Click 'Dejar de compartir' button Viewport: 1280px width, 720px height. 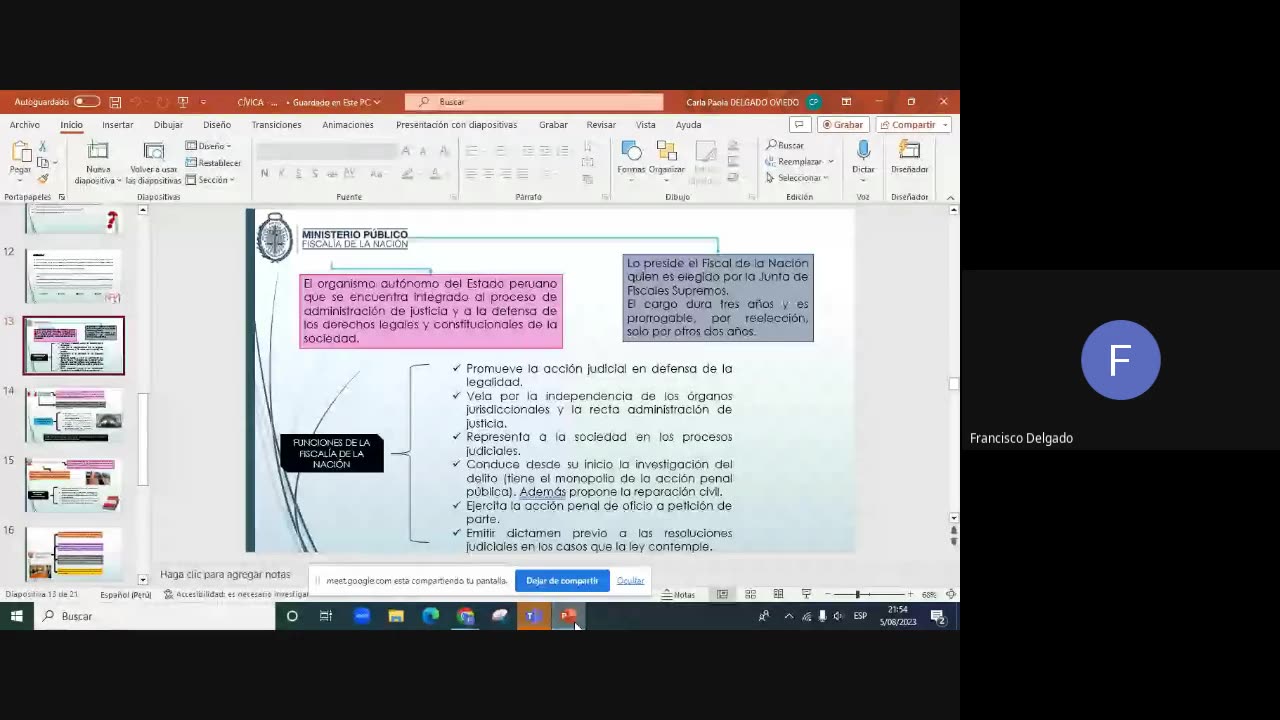point(562,581)
